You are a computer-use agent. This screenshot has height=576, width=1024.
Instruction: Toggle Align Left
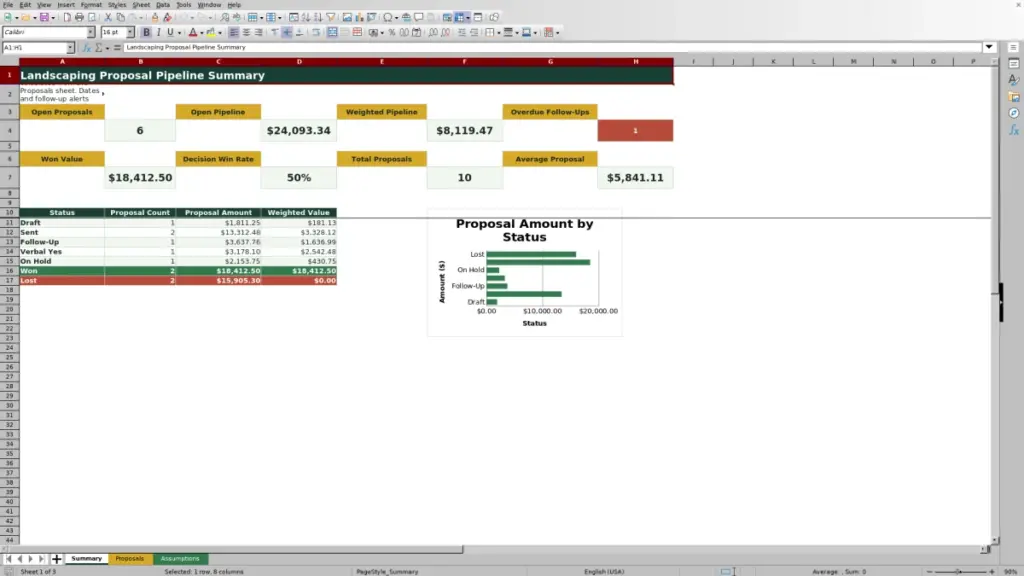[x=234, y=32]
